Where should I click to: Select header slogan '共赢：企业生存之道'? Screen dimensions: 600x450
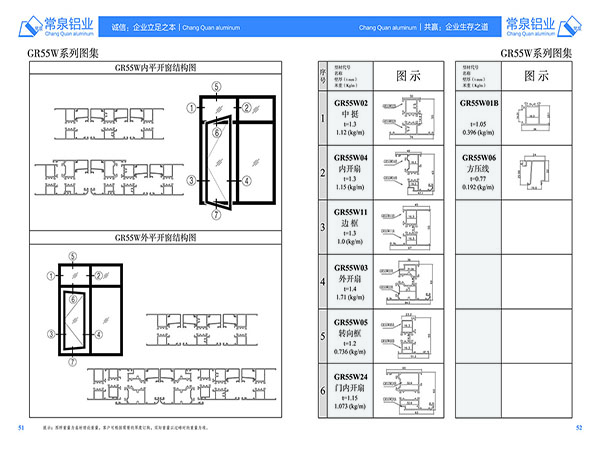[456, 27]
